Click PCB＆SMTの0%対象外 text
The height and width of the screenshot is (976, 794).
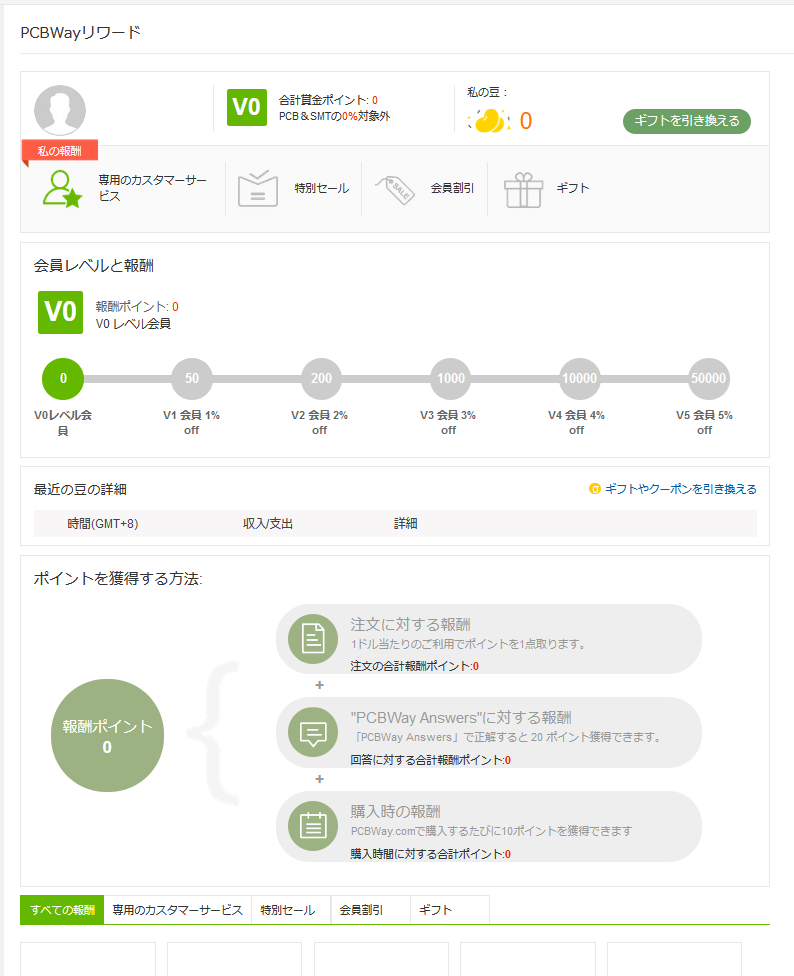point(334,116)
